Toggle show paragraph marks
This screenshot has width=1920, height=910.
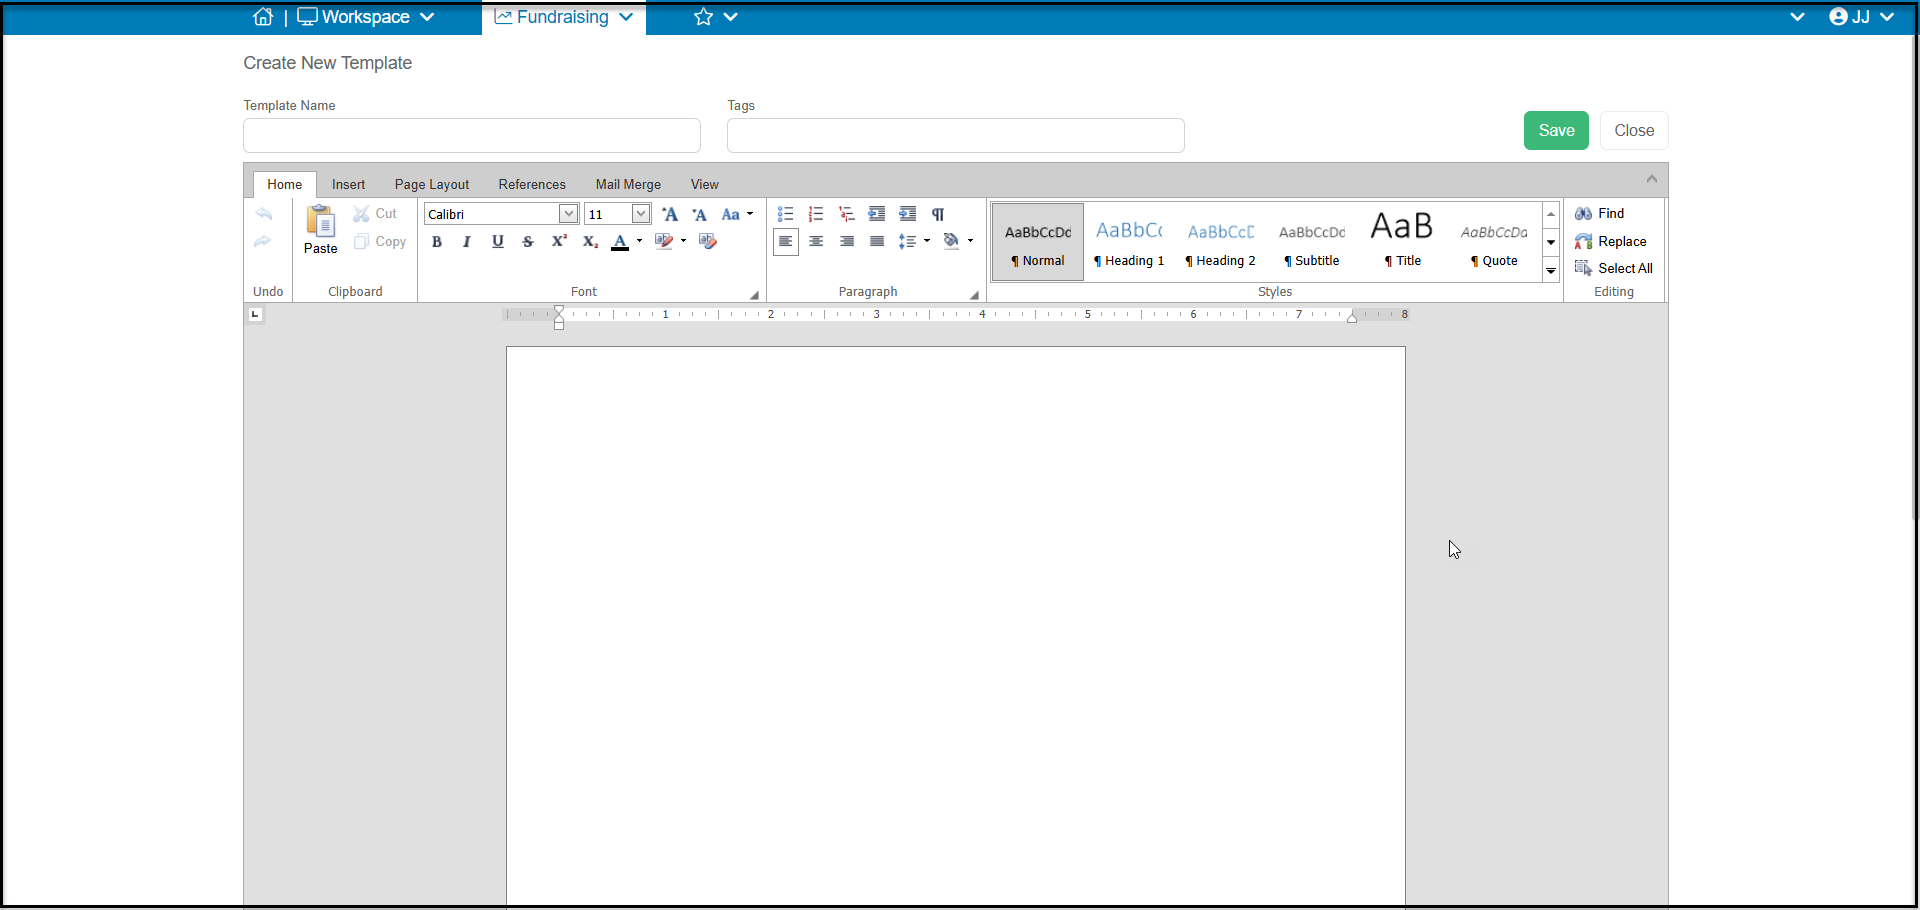pyautogui.click(x=938, y=214)
